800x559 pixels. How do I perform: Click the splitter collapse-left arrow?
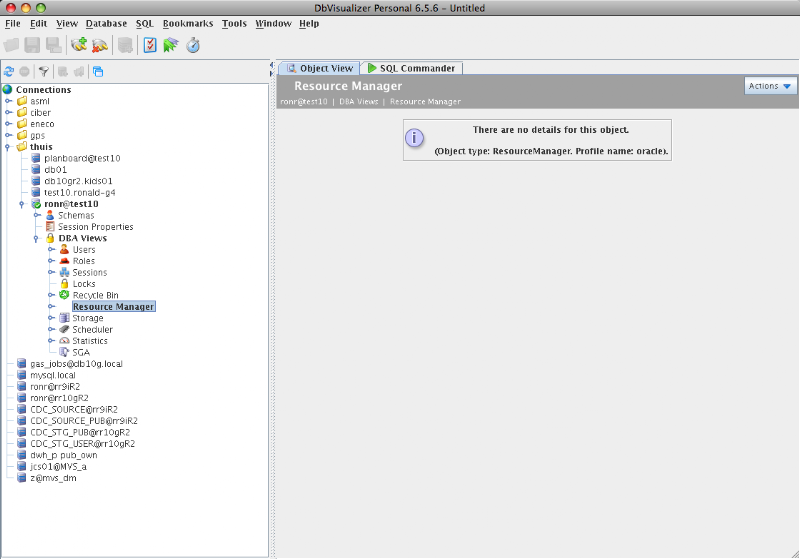pos(271,65)
